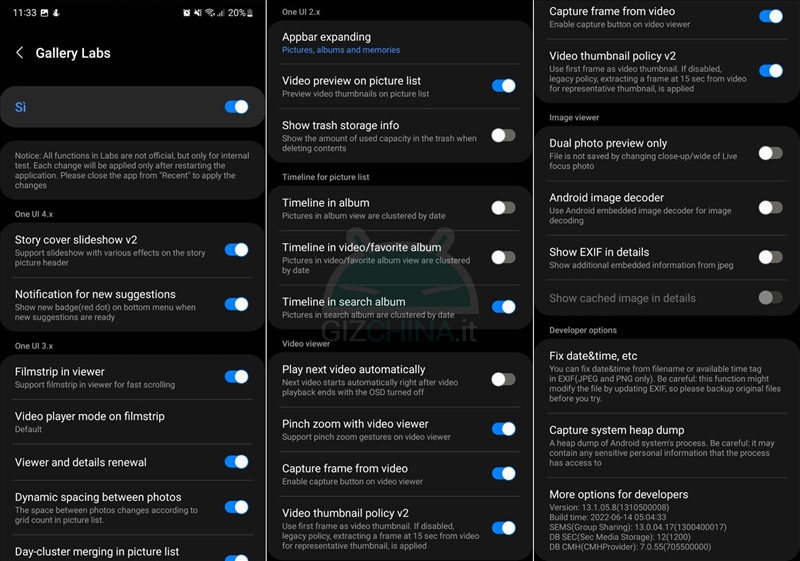Disable Dynamic spacing between photos switch

[236, 507]
